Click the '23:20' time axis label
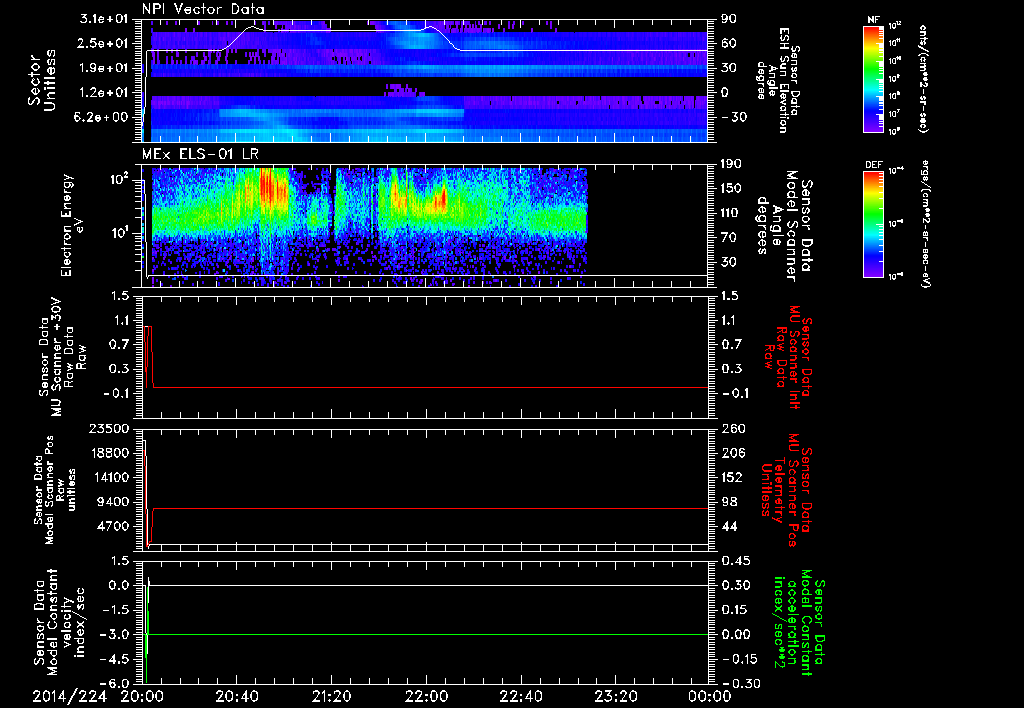1024x708 pixels. [616, 696]
